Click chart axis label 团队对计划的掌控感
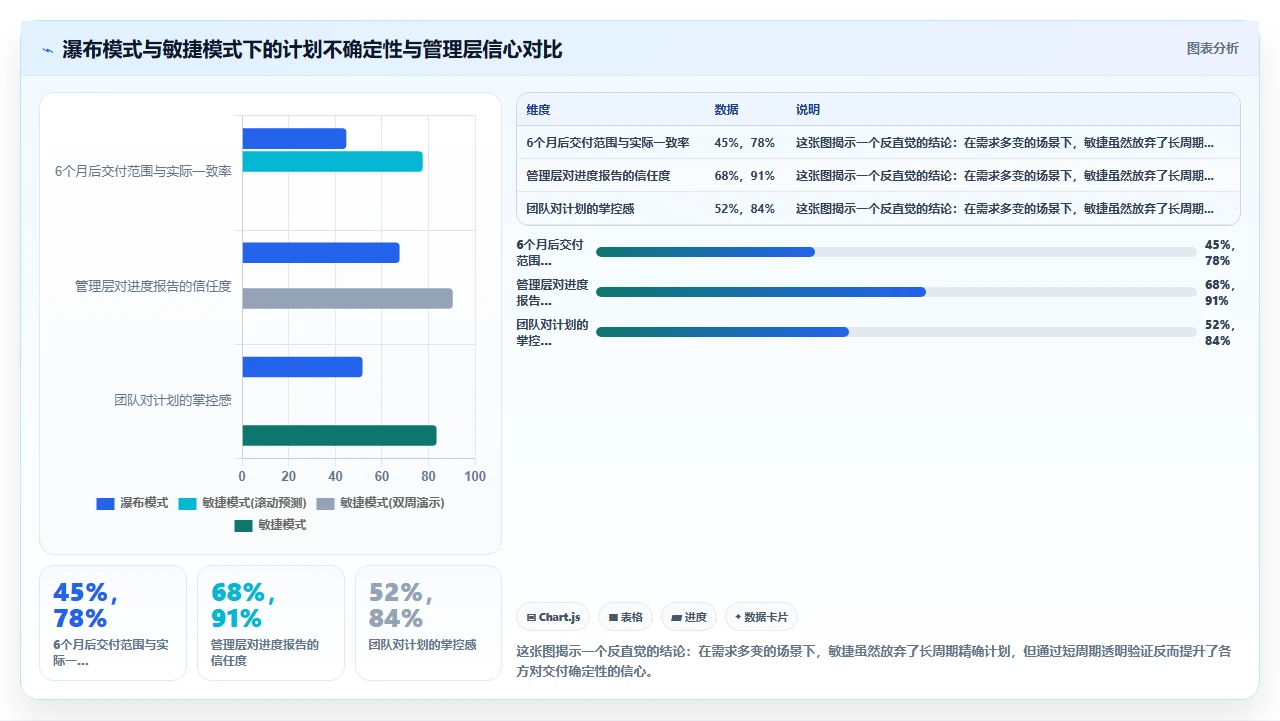 (172, 401)
